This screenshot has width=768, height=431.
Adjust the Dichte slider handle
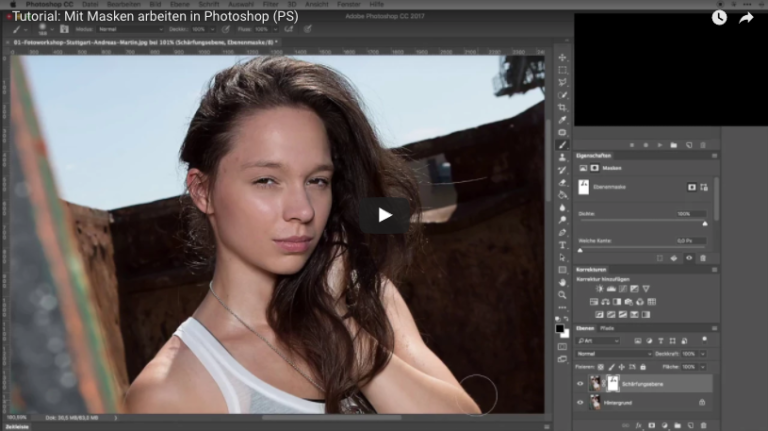pos(705,224)
